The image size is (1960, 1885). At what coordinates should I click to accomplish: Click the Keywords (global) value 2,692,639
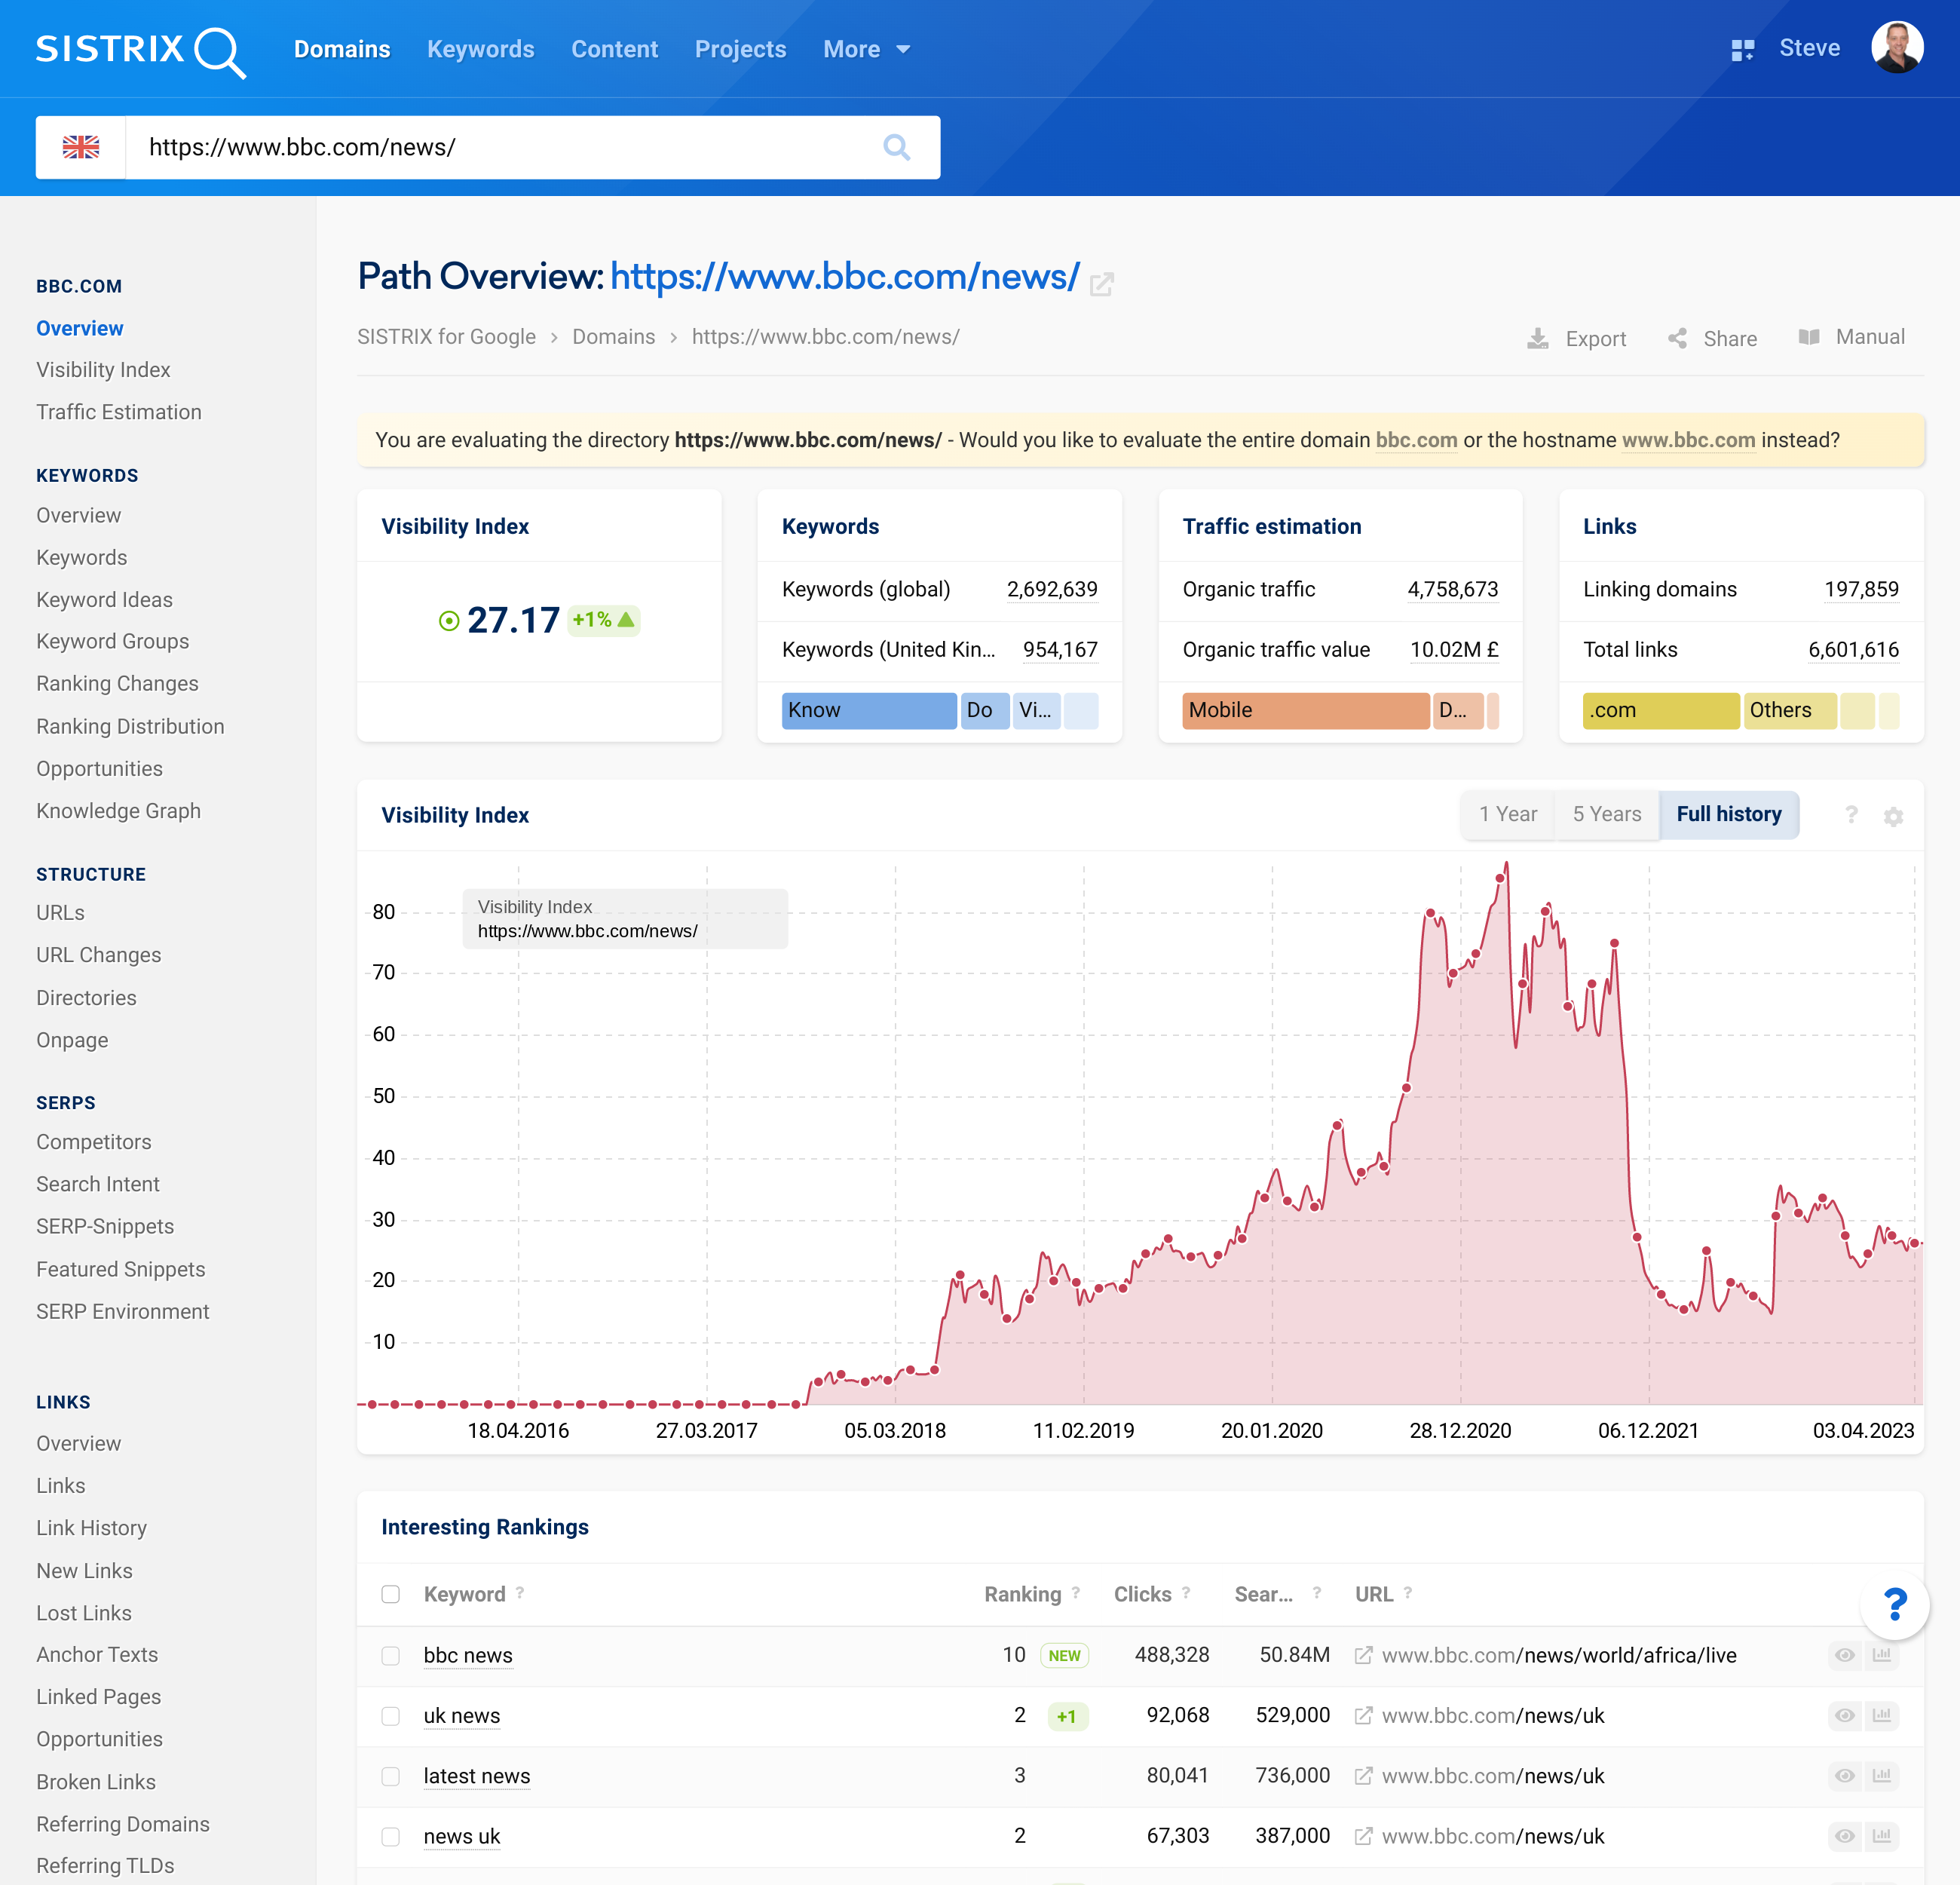pos(1052,589)
